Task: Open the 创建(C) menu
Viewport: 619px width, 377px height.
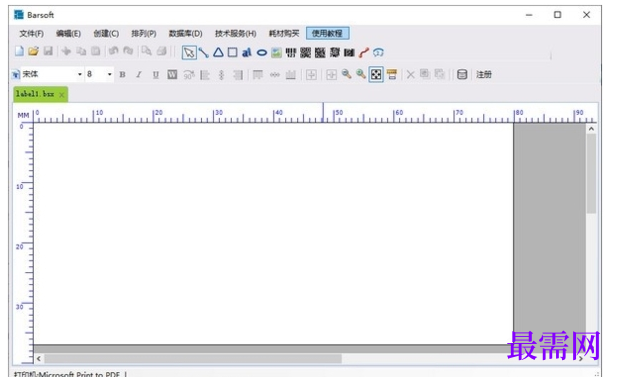Action: coord(106,34)
